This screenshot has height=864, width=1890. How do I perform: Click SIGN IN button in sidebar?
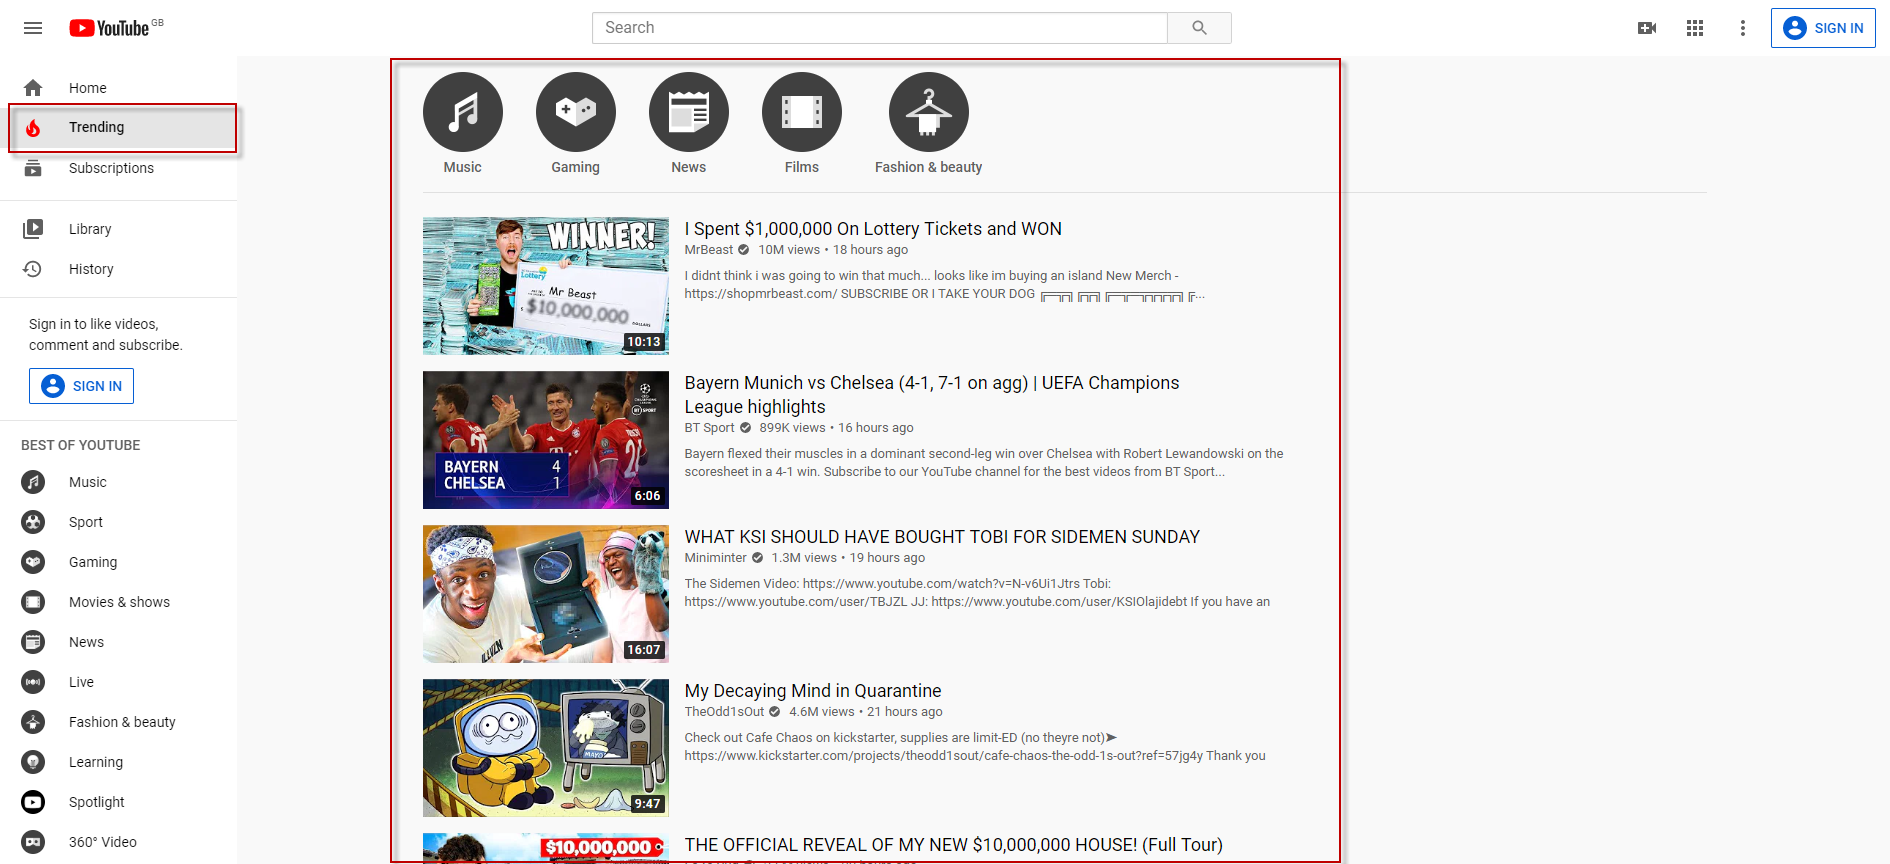(81, 386)
